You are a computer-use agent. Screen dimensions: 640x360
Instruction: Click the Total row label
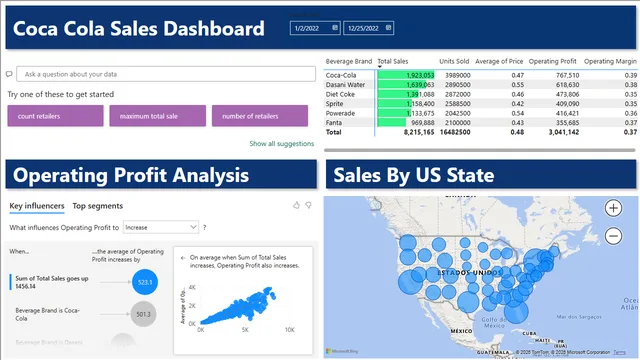[333, 132]
